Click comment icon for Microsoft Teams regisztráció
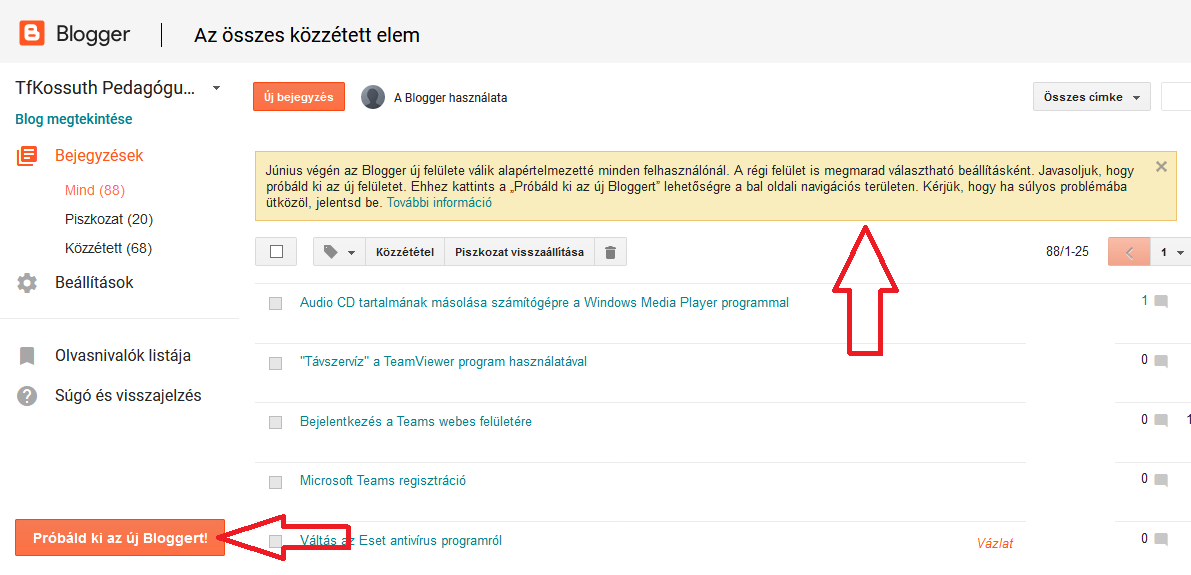1191x575 pixels. 1161,479
